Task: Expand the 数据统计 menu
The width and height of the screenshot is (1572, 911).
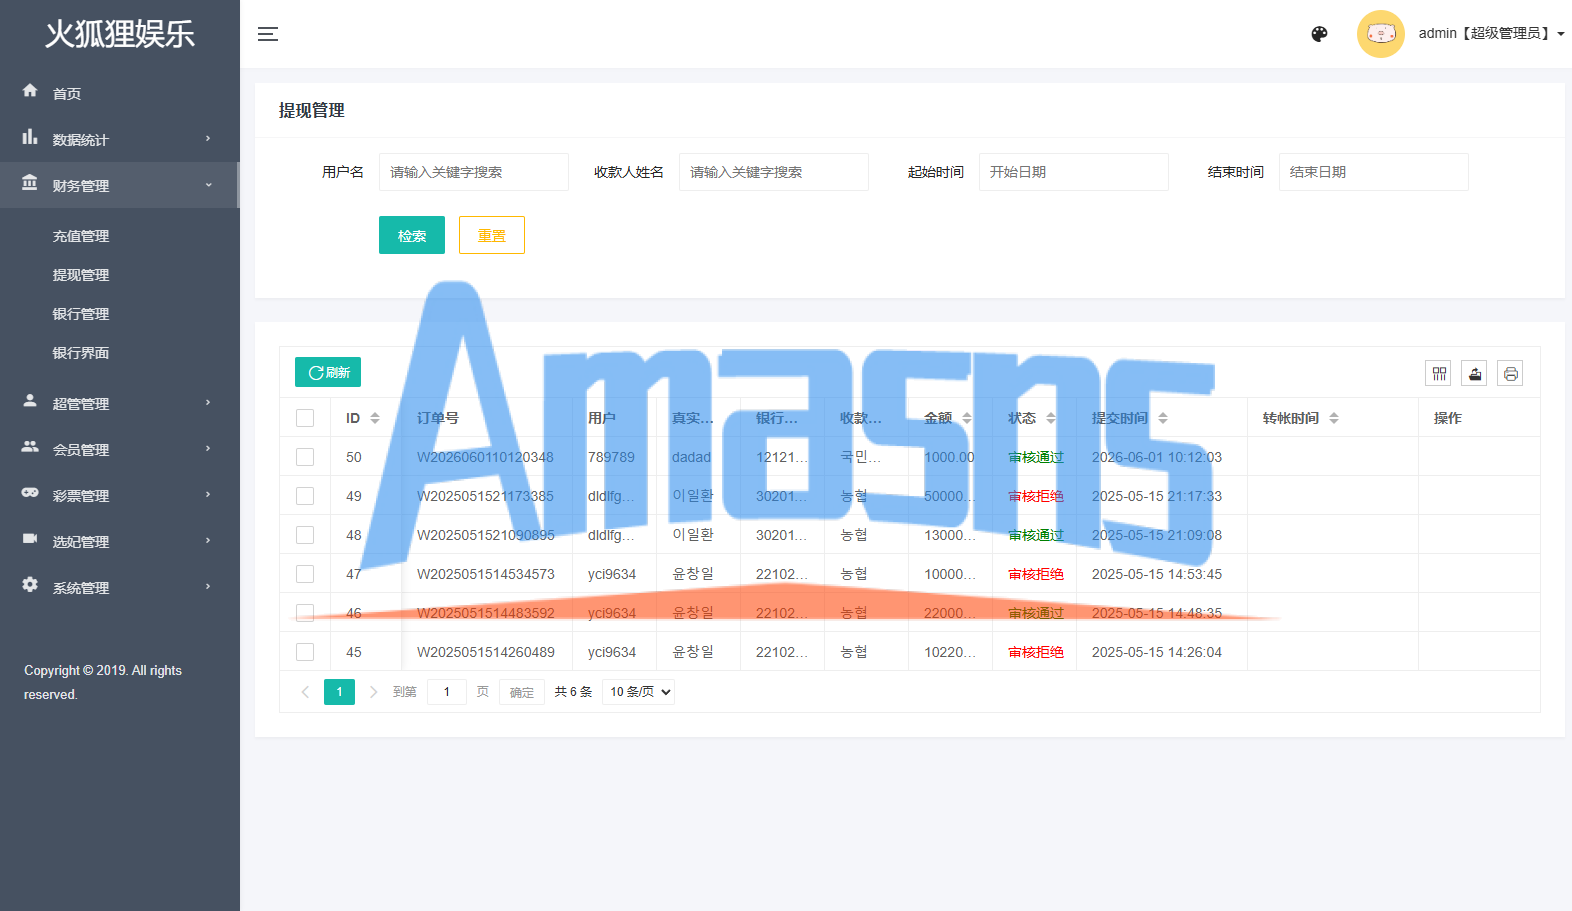Action: [120, 139]
